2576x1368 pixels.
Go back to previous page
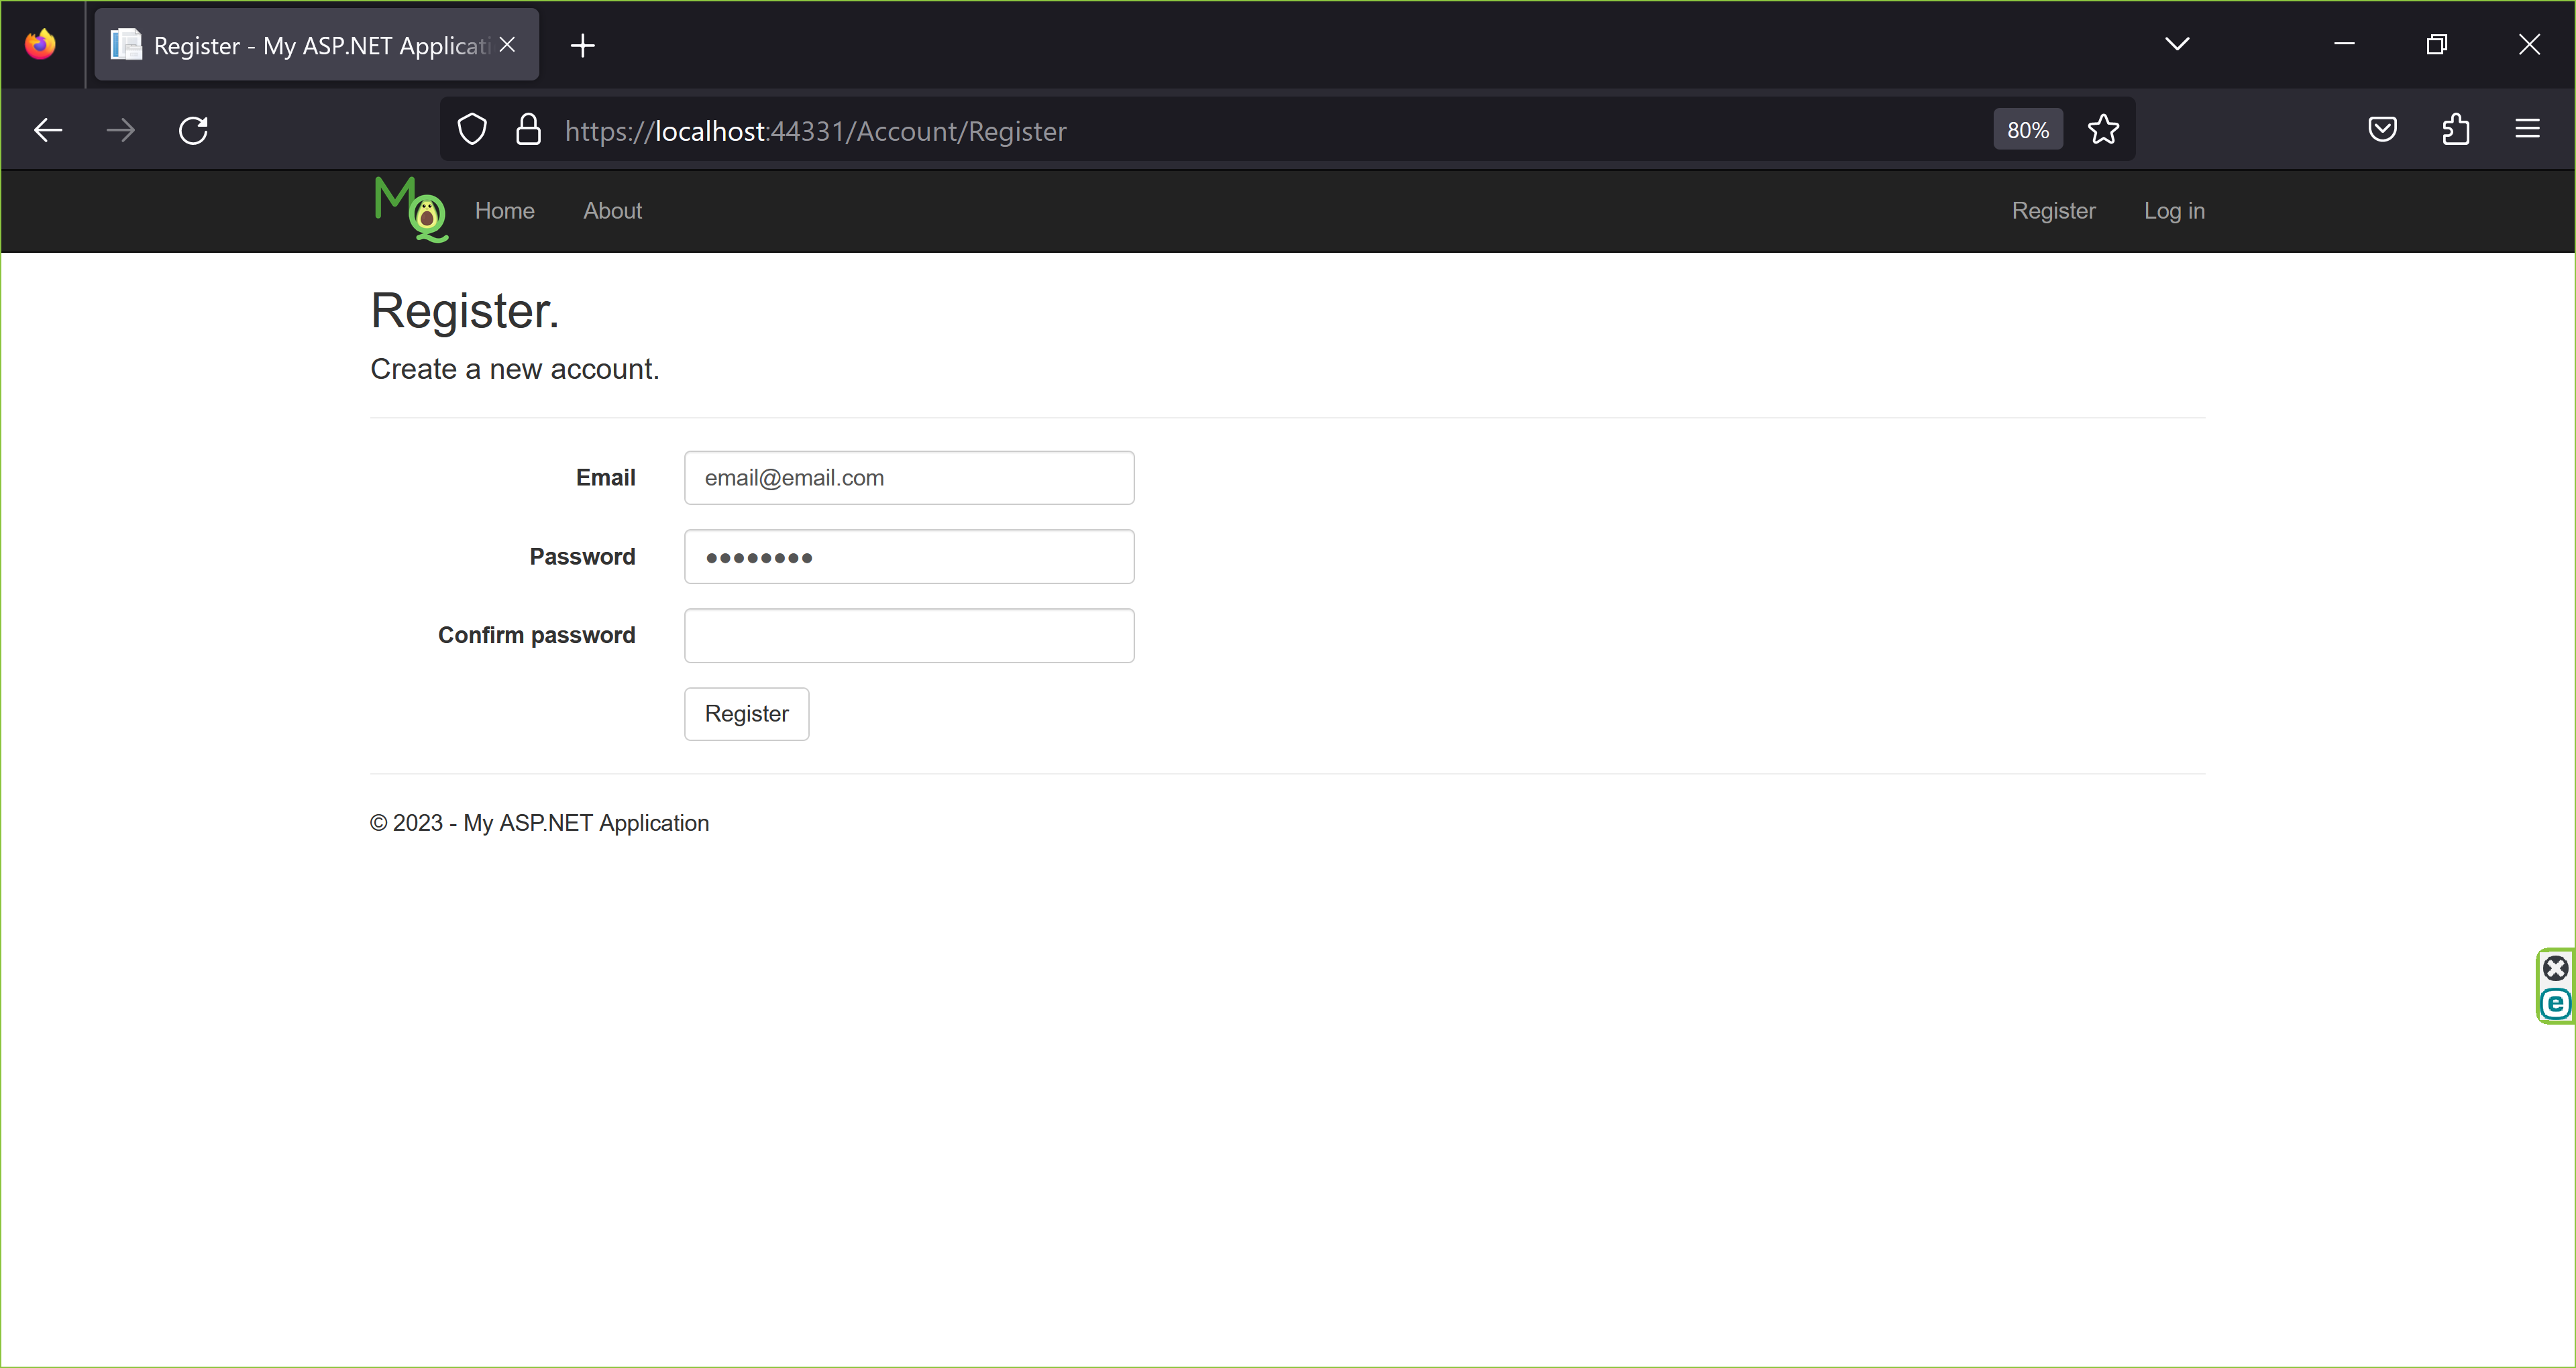click(48, 130)
